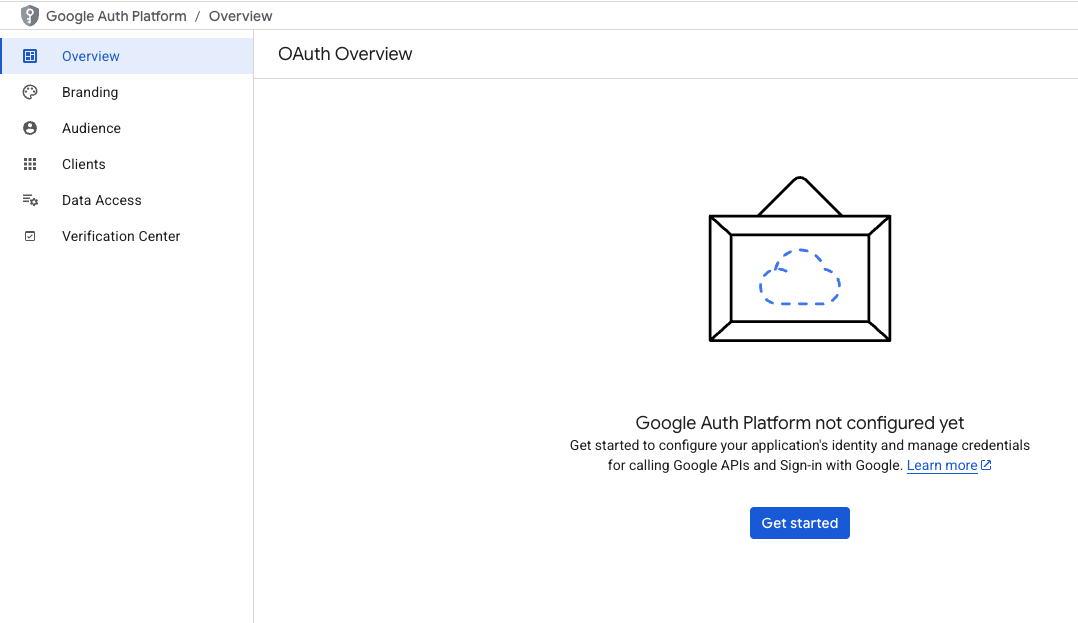Navigate to Data Access

pos(102,200)
